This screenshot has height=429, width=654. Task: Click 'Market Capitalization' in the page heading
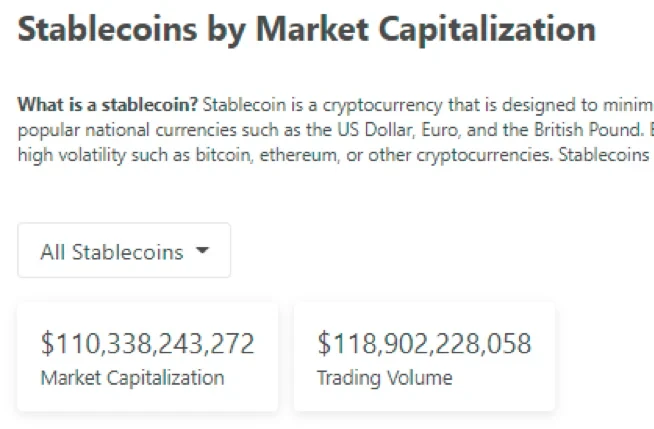426,29
